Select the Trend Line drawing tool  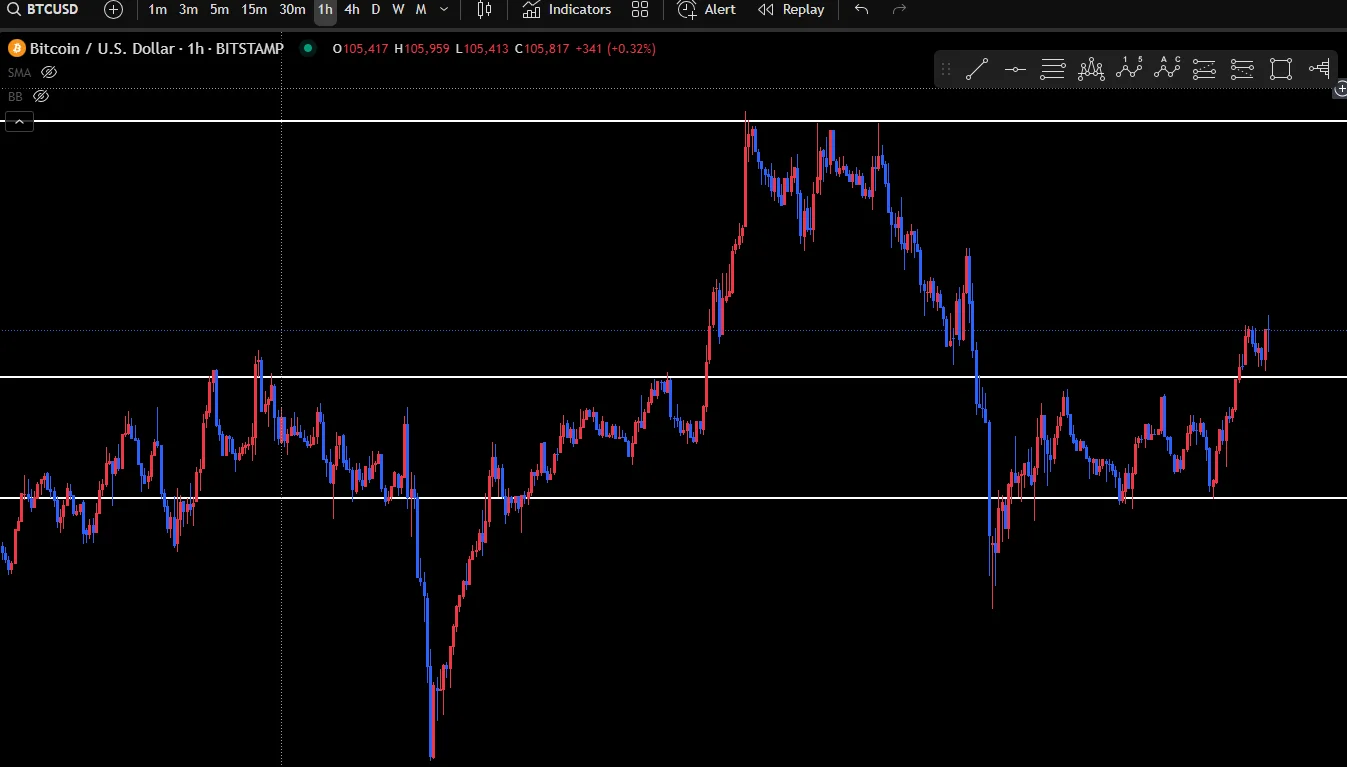point(977,69)
